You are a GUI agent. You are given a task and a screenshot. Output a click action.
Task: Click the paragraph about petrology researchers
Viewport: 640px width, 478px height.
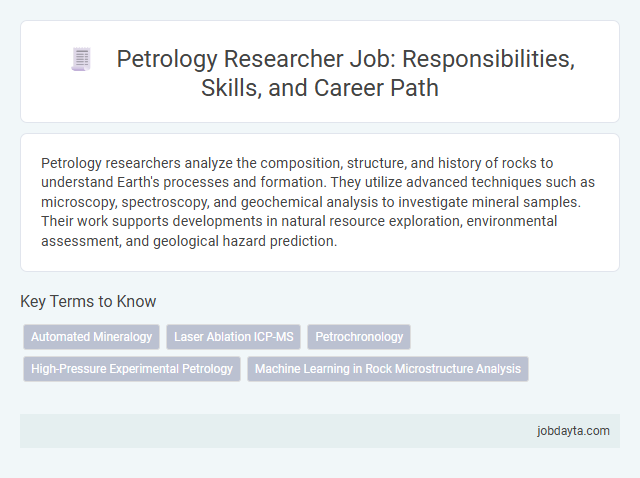point(318,202)
